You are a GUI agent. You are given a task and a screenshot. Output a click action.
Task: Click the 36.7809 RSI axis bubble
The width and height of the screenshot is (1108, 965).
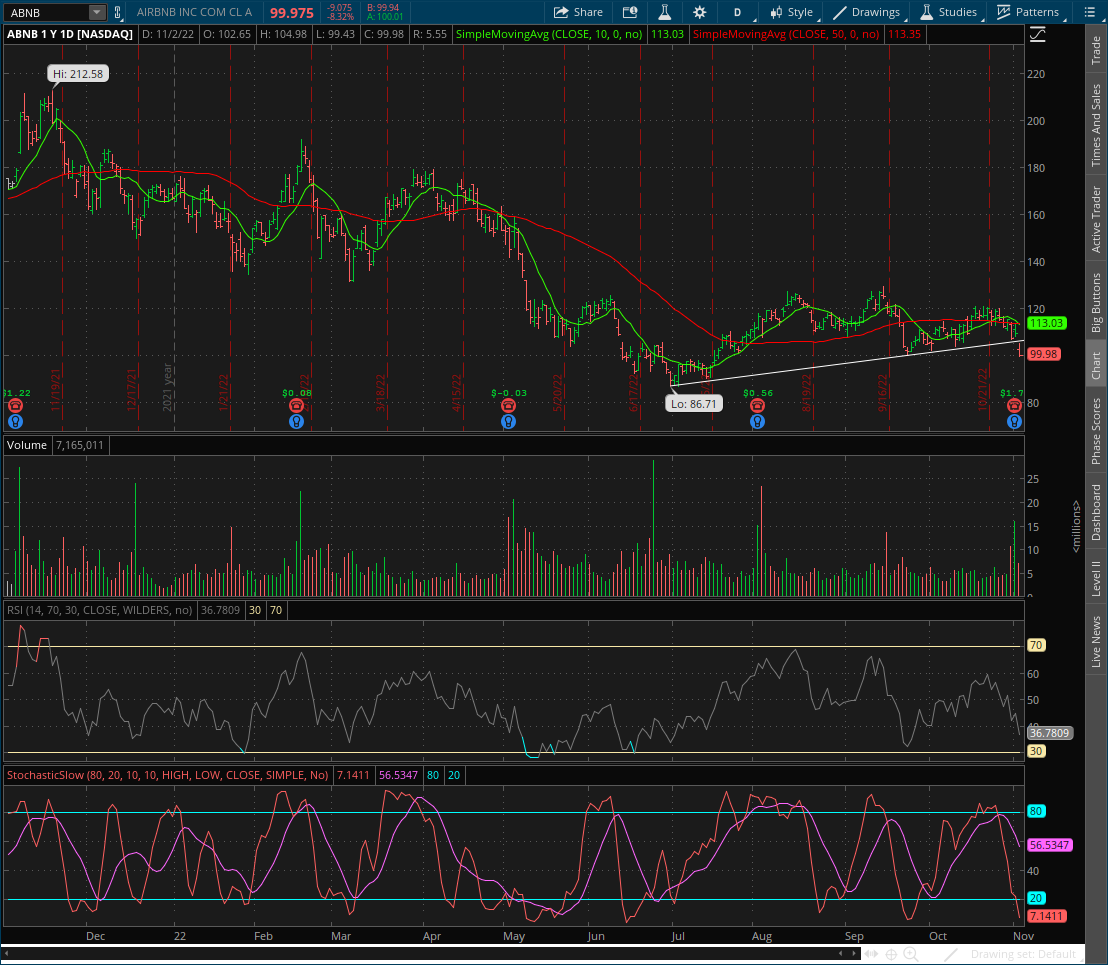click(1050, 733)
